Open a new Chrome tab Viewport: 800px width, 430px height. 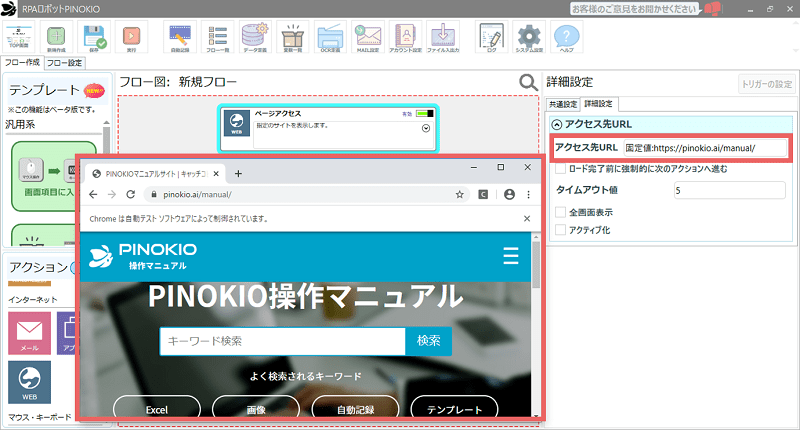(238, 174)
